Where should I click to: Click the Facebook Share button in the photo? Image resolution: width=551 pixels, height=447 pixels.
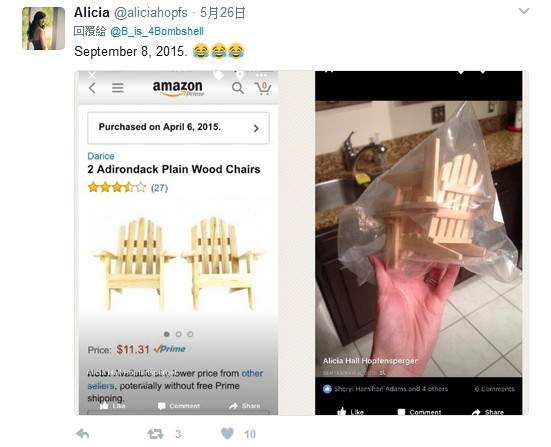click(488, 412)
